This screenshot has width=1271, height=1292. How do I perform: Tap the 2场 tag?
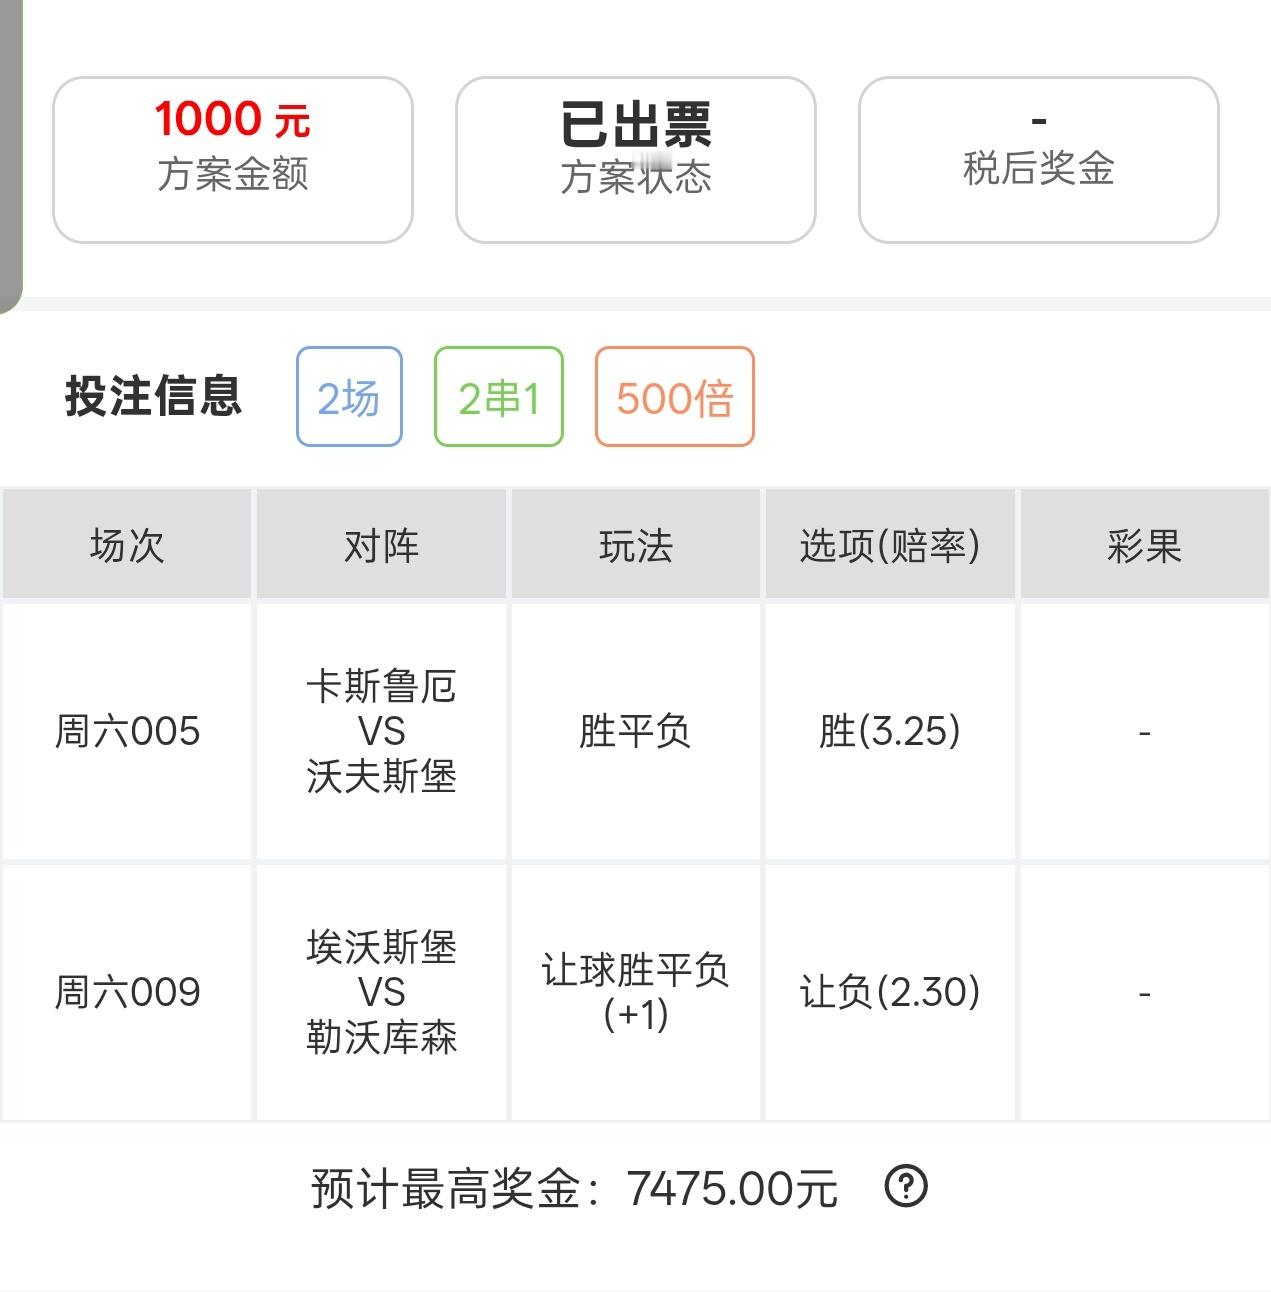coord(349,397)
